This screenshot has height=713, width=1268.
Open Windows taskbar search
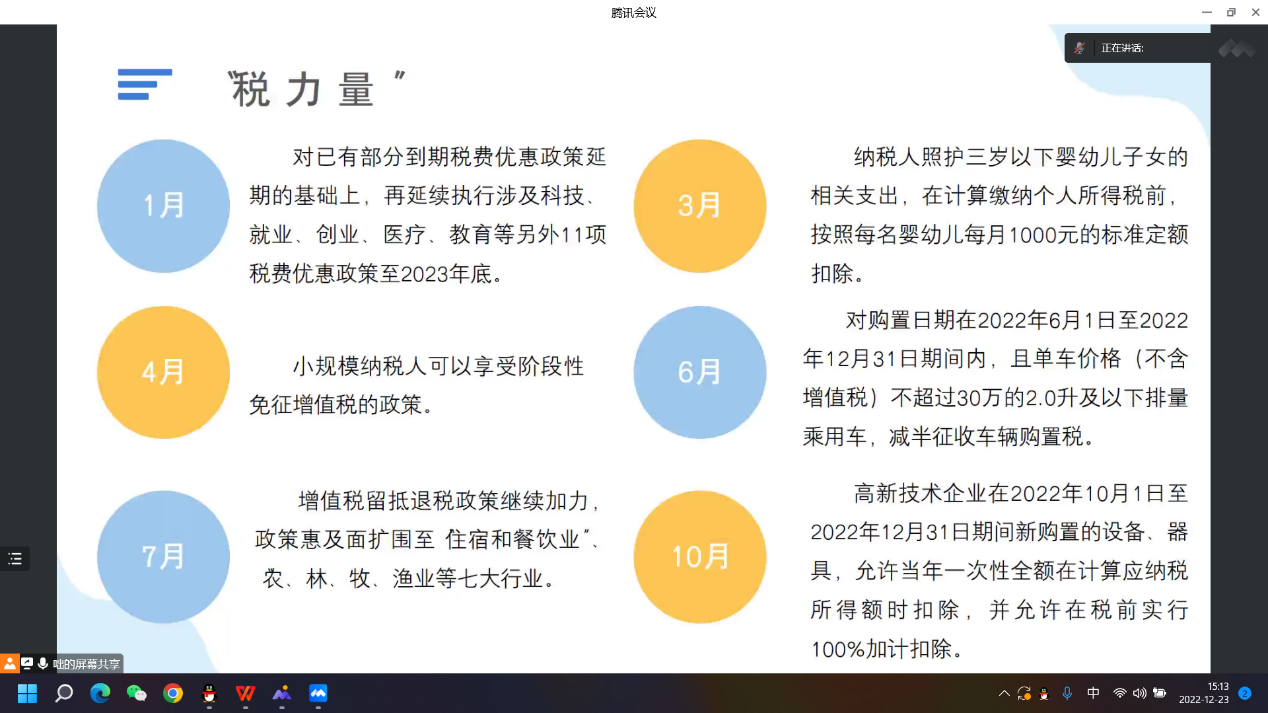tap(64, 693)
